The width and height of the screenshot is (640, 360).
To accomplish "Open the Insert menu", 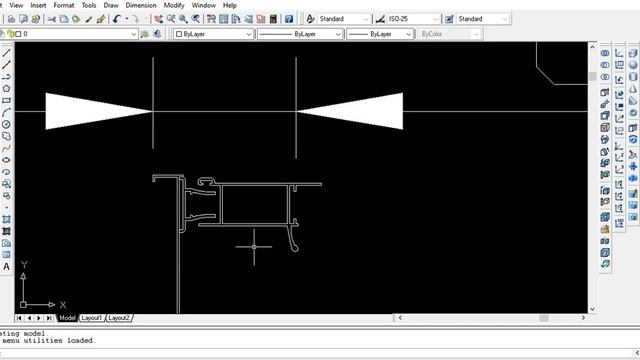I will [38, 5].
